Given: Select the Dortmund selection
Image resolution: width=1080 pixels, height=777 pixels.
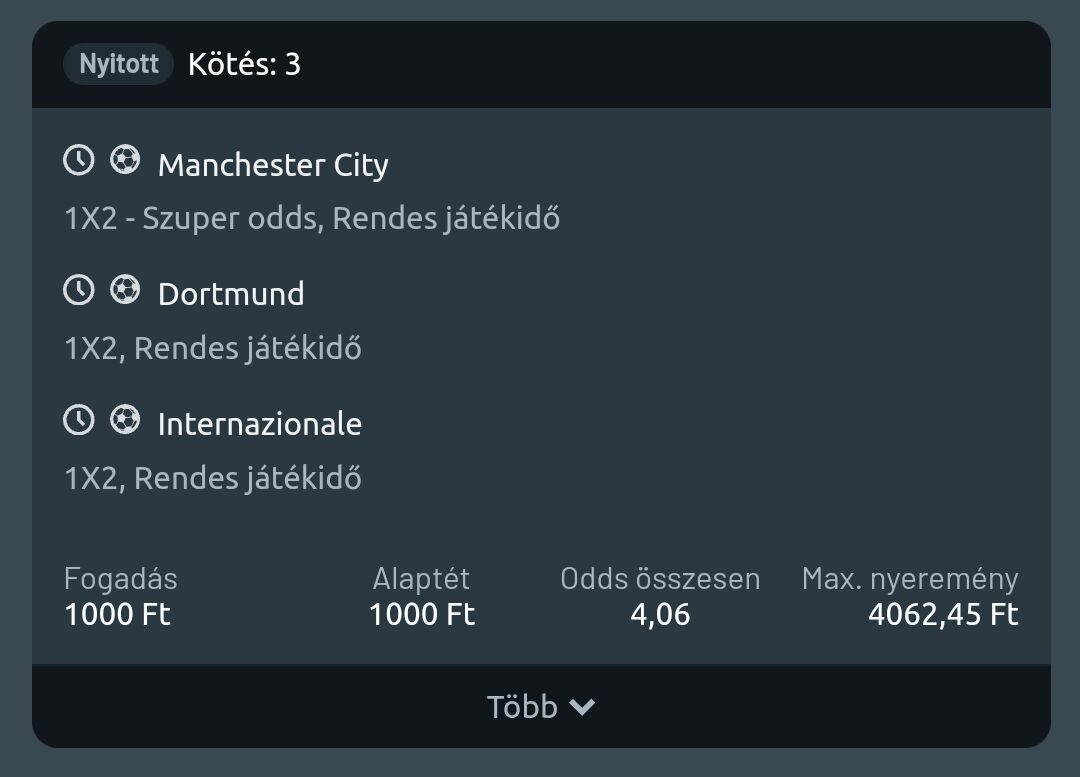Looking at the screenshot, I should [231, 294].
